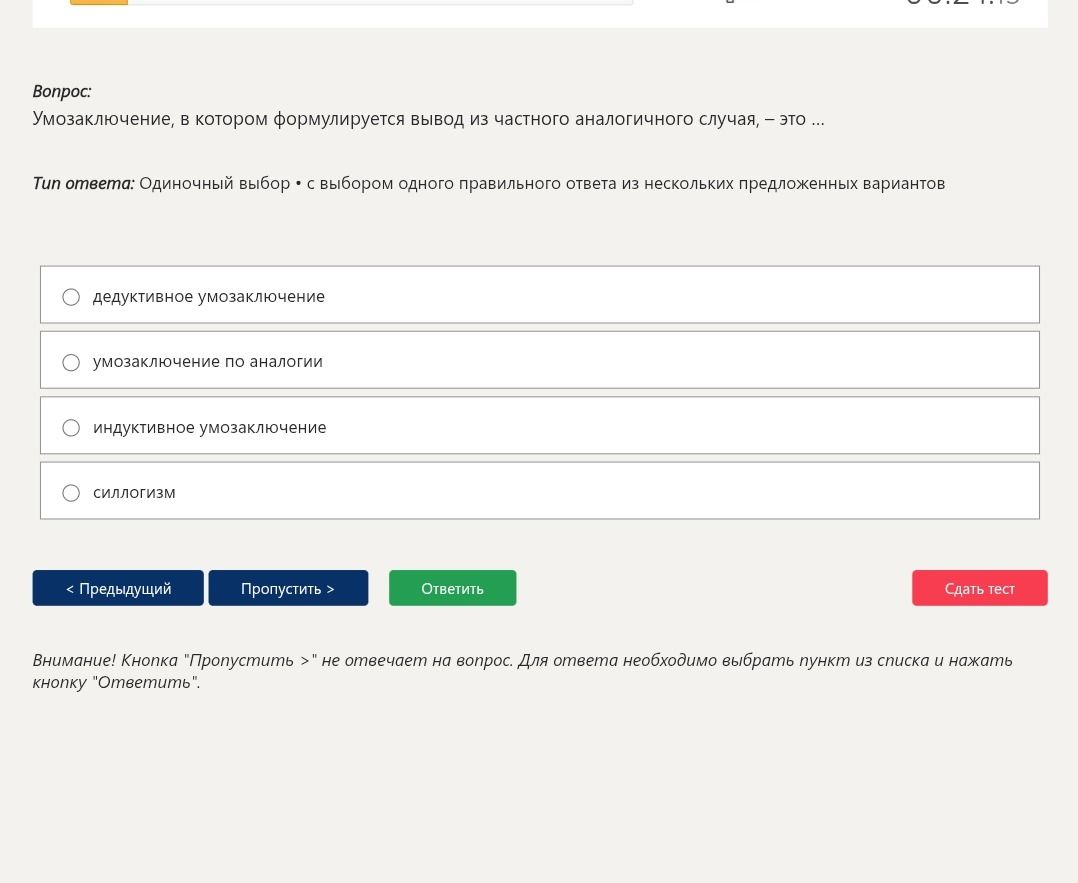
Task: Click the Вопрос: heading label
Action: 62,91
